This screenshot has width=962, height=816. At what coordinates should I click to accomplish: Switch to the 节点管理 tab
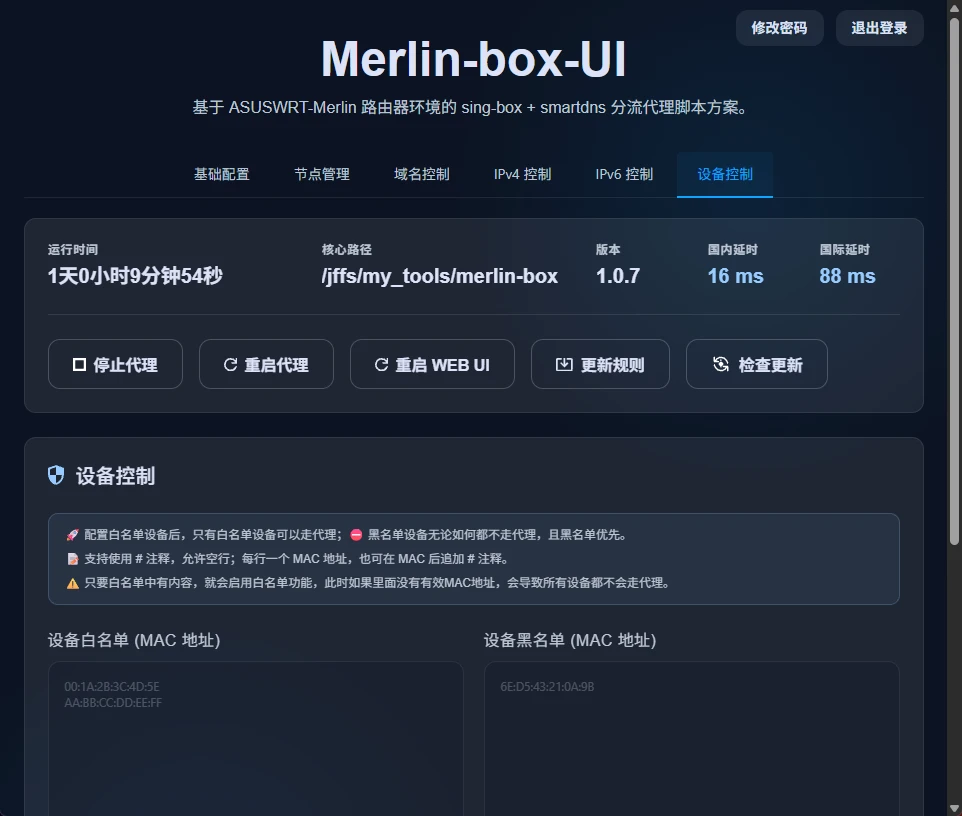pyautogui.click(x=321, y=174)
